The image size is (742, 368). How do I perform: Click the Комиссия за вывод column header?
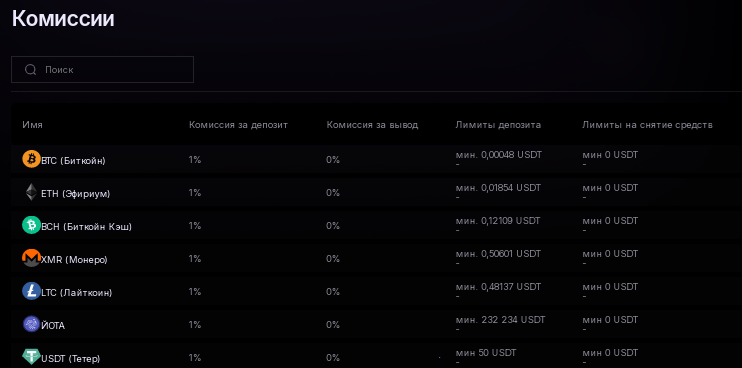(x=372, y=125)
